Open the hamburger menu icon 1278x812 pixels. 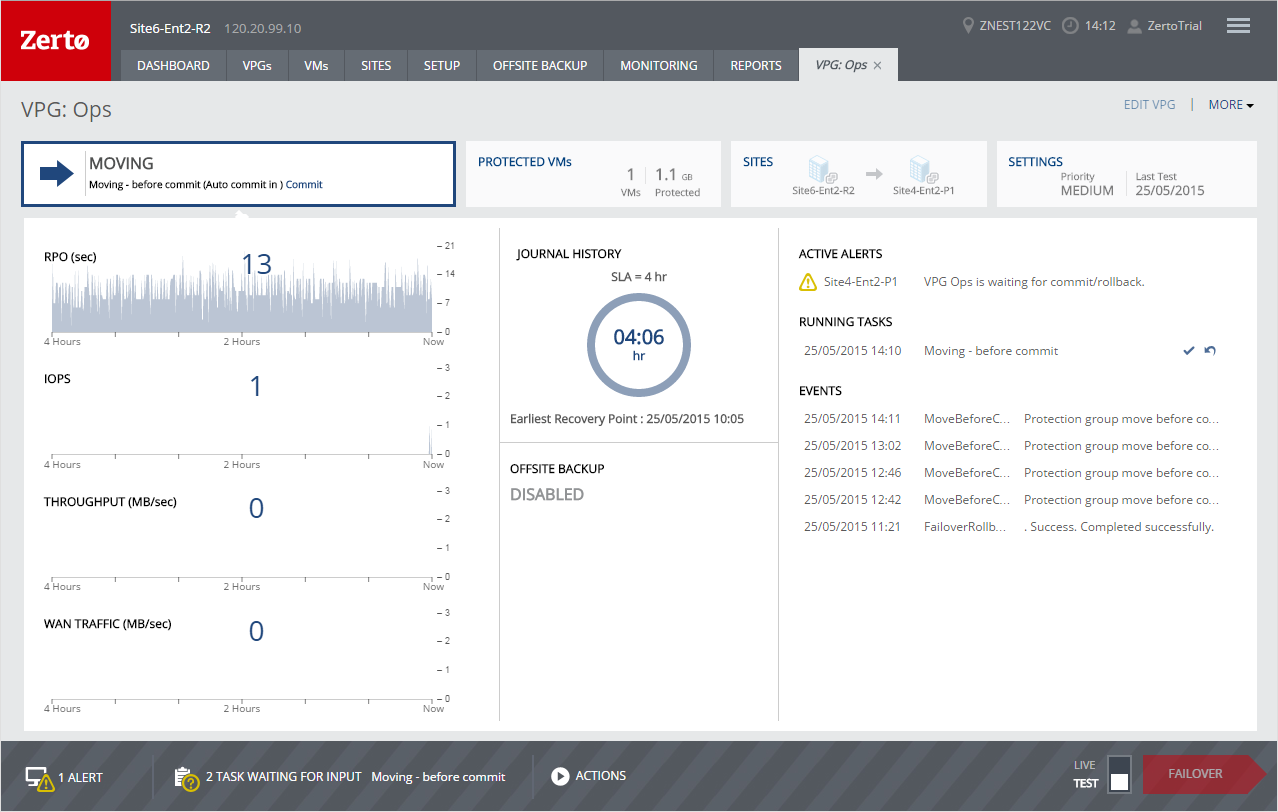(1238, 26)
